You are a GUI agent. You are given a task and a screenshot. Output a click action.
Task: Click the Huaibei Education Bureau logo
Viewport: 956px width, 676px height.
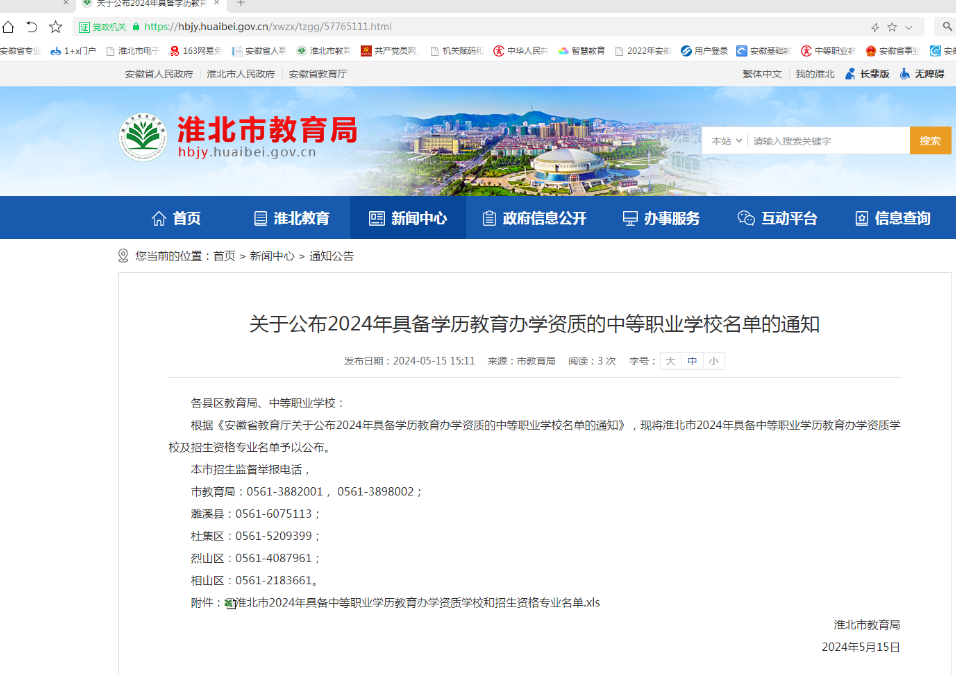click(143, 138)
